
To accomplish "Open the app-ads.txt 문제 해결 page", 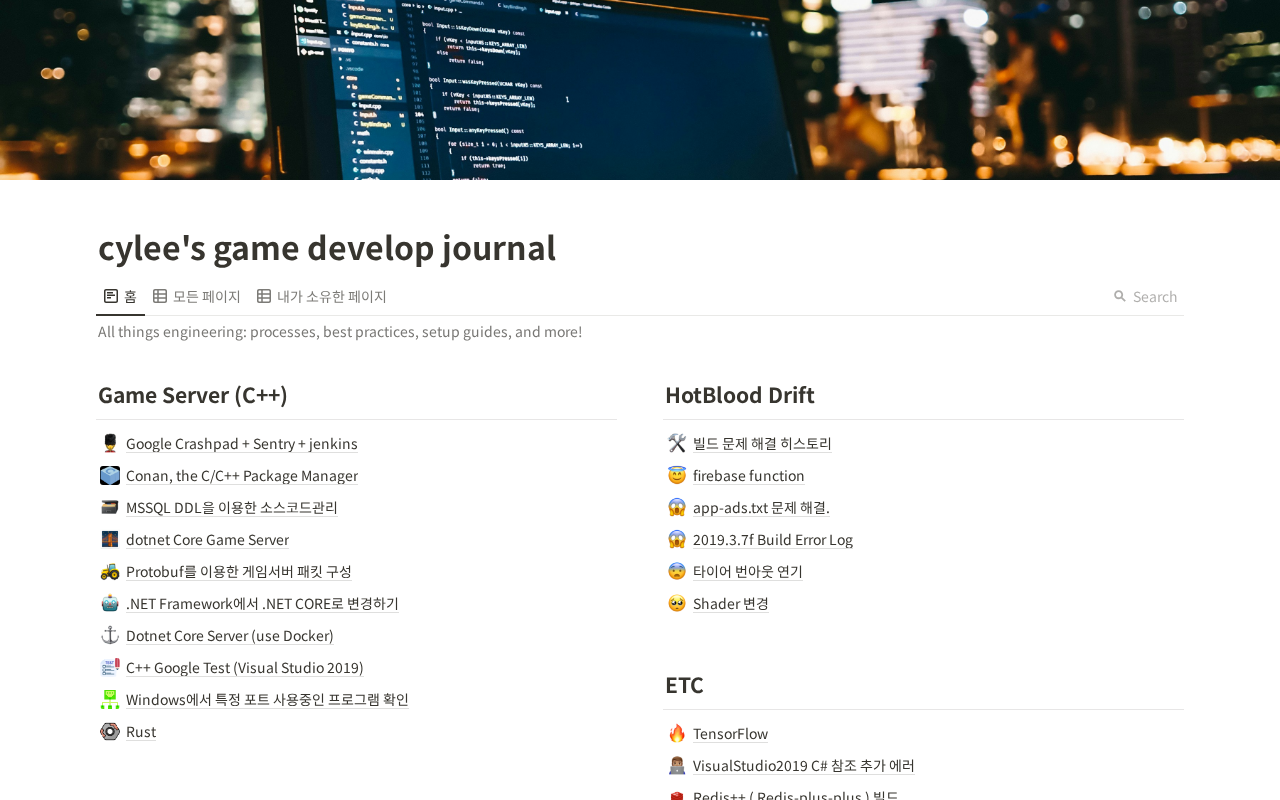I will pos(760,508).
